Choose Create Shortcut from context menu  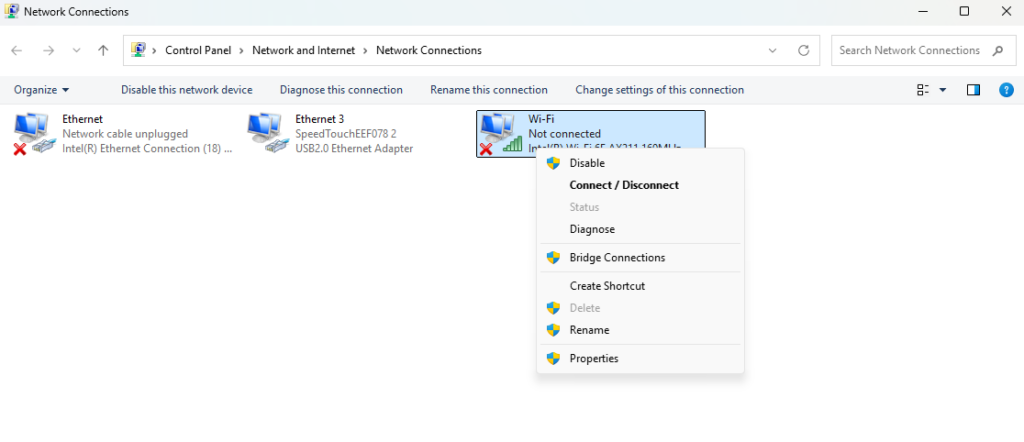click(x=640, y=286)
